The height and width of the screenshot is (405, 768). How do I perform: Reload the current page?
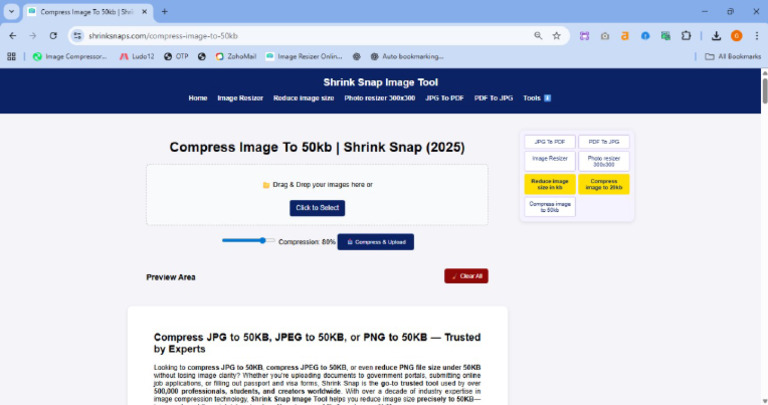click(x=53, y=36)
